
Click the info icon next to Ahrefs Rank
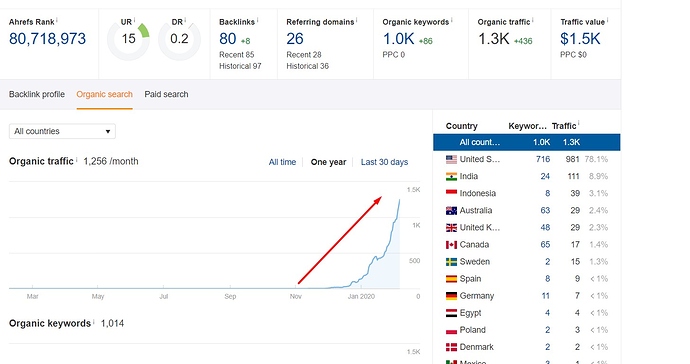pos(57,20)
